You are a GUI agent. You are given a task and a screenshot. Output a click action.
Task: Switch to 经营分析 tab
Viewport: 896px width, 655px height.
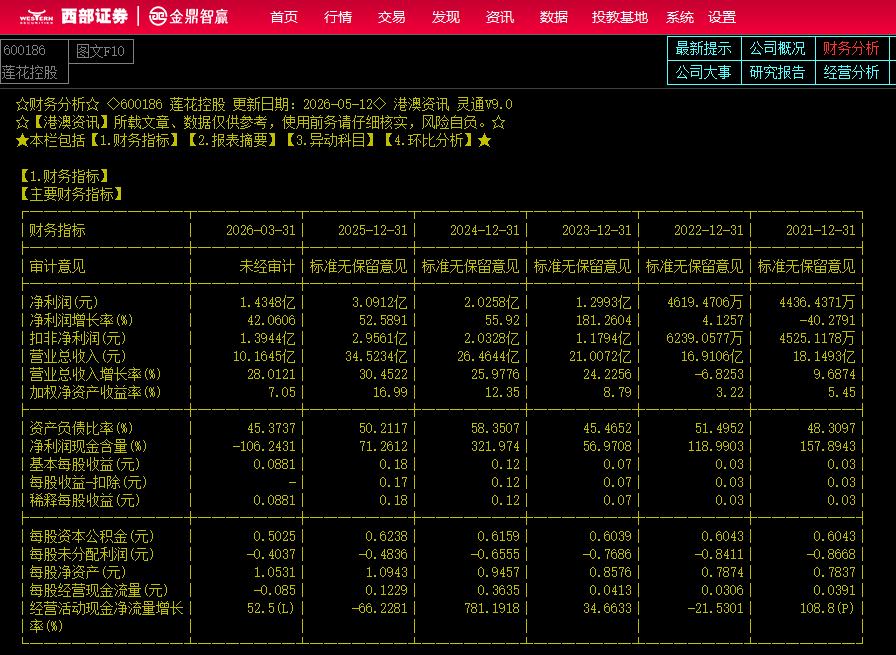pyautogui.click(x=851, y=73)
